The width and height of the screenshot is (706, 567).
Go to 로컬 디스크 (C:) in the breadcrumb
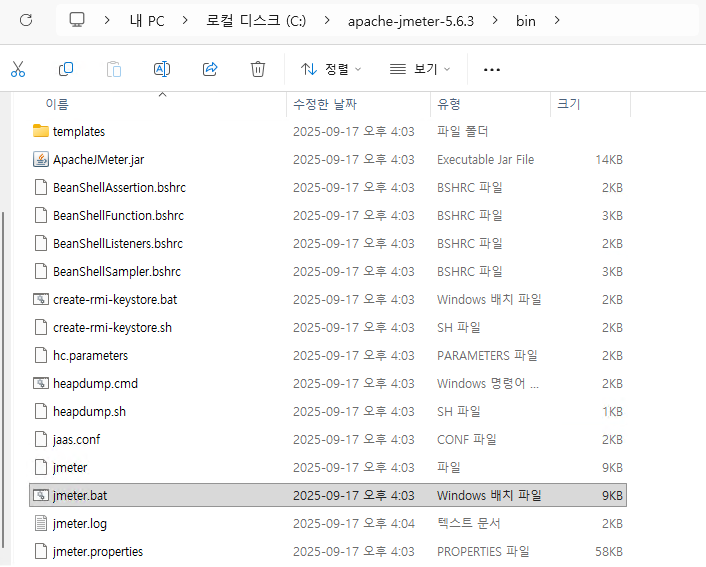pos(256,21)
